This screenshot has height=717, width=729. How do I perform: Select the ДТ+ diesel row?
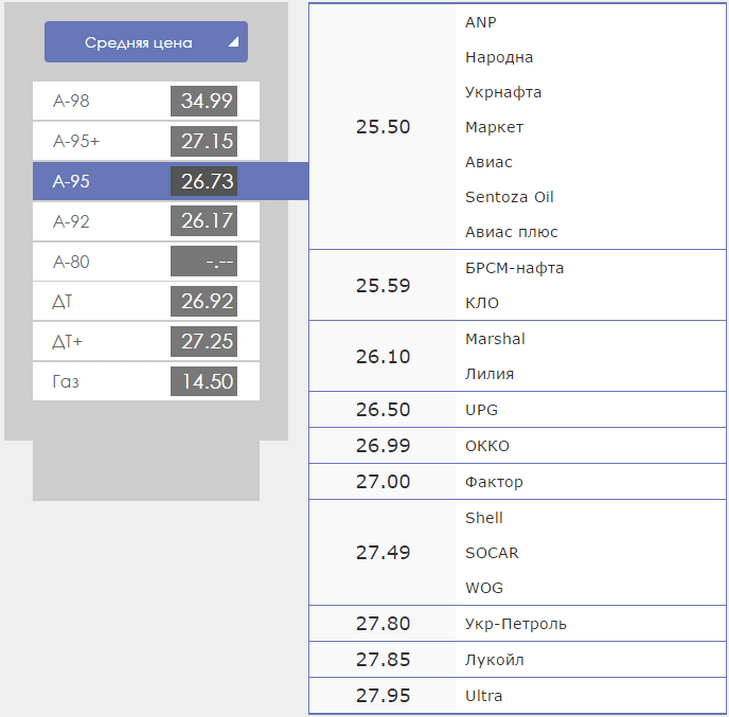click(x=146, y=341)
